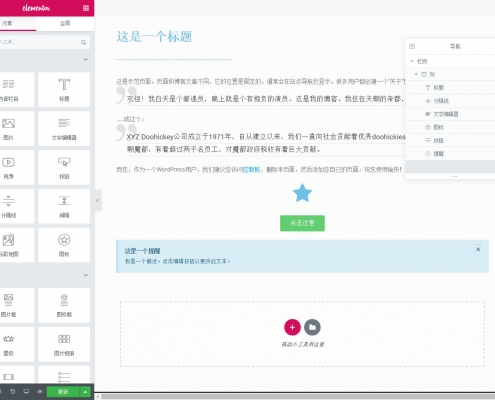Select the icon list widget
The image size is (495, 400).
[64, 375]
